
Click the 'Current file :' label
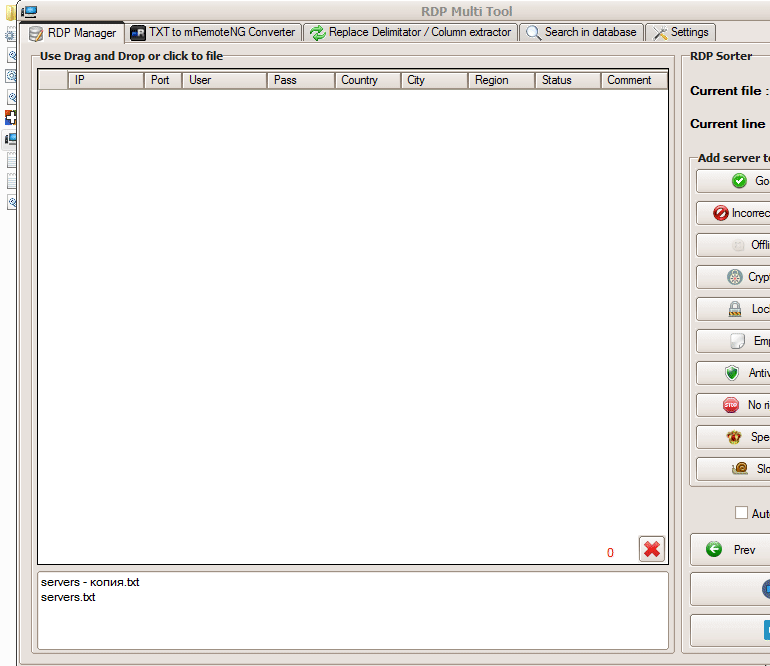click(x=729, y=91)
